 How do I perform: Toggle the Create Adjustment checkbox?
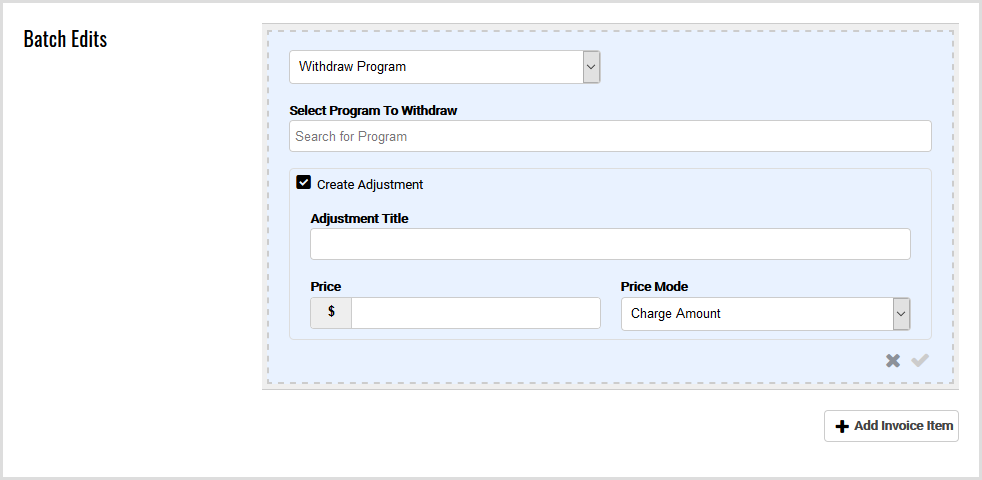(304, 183)
